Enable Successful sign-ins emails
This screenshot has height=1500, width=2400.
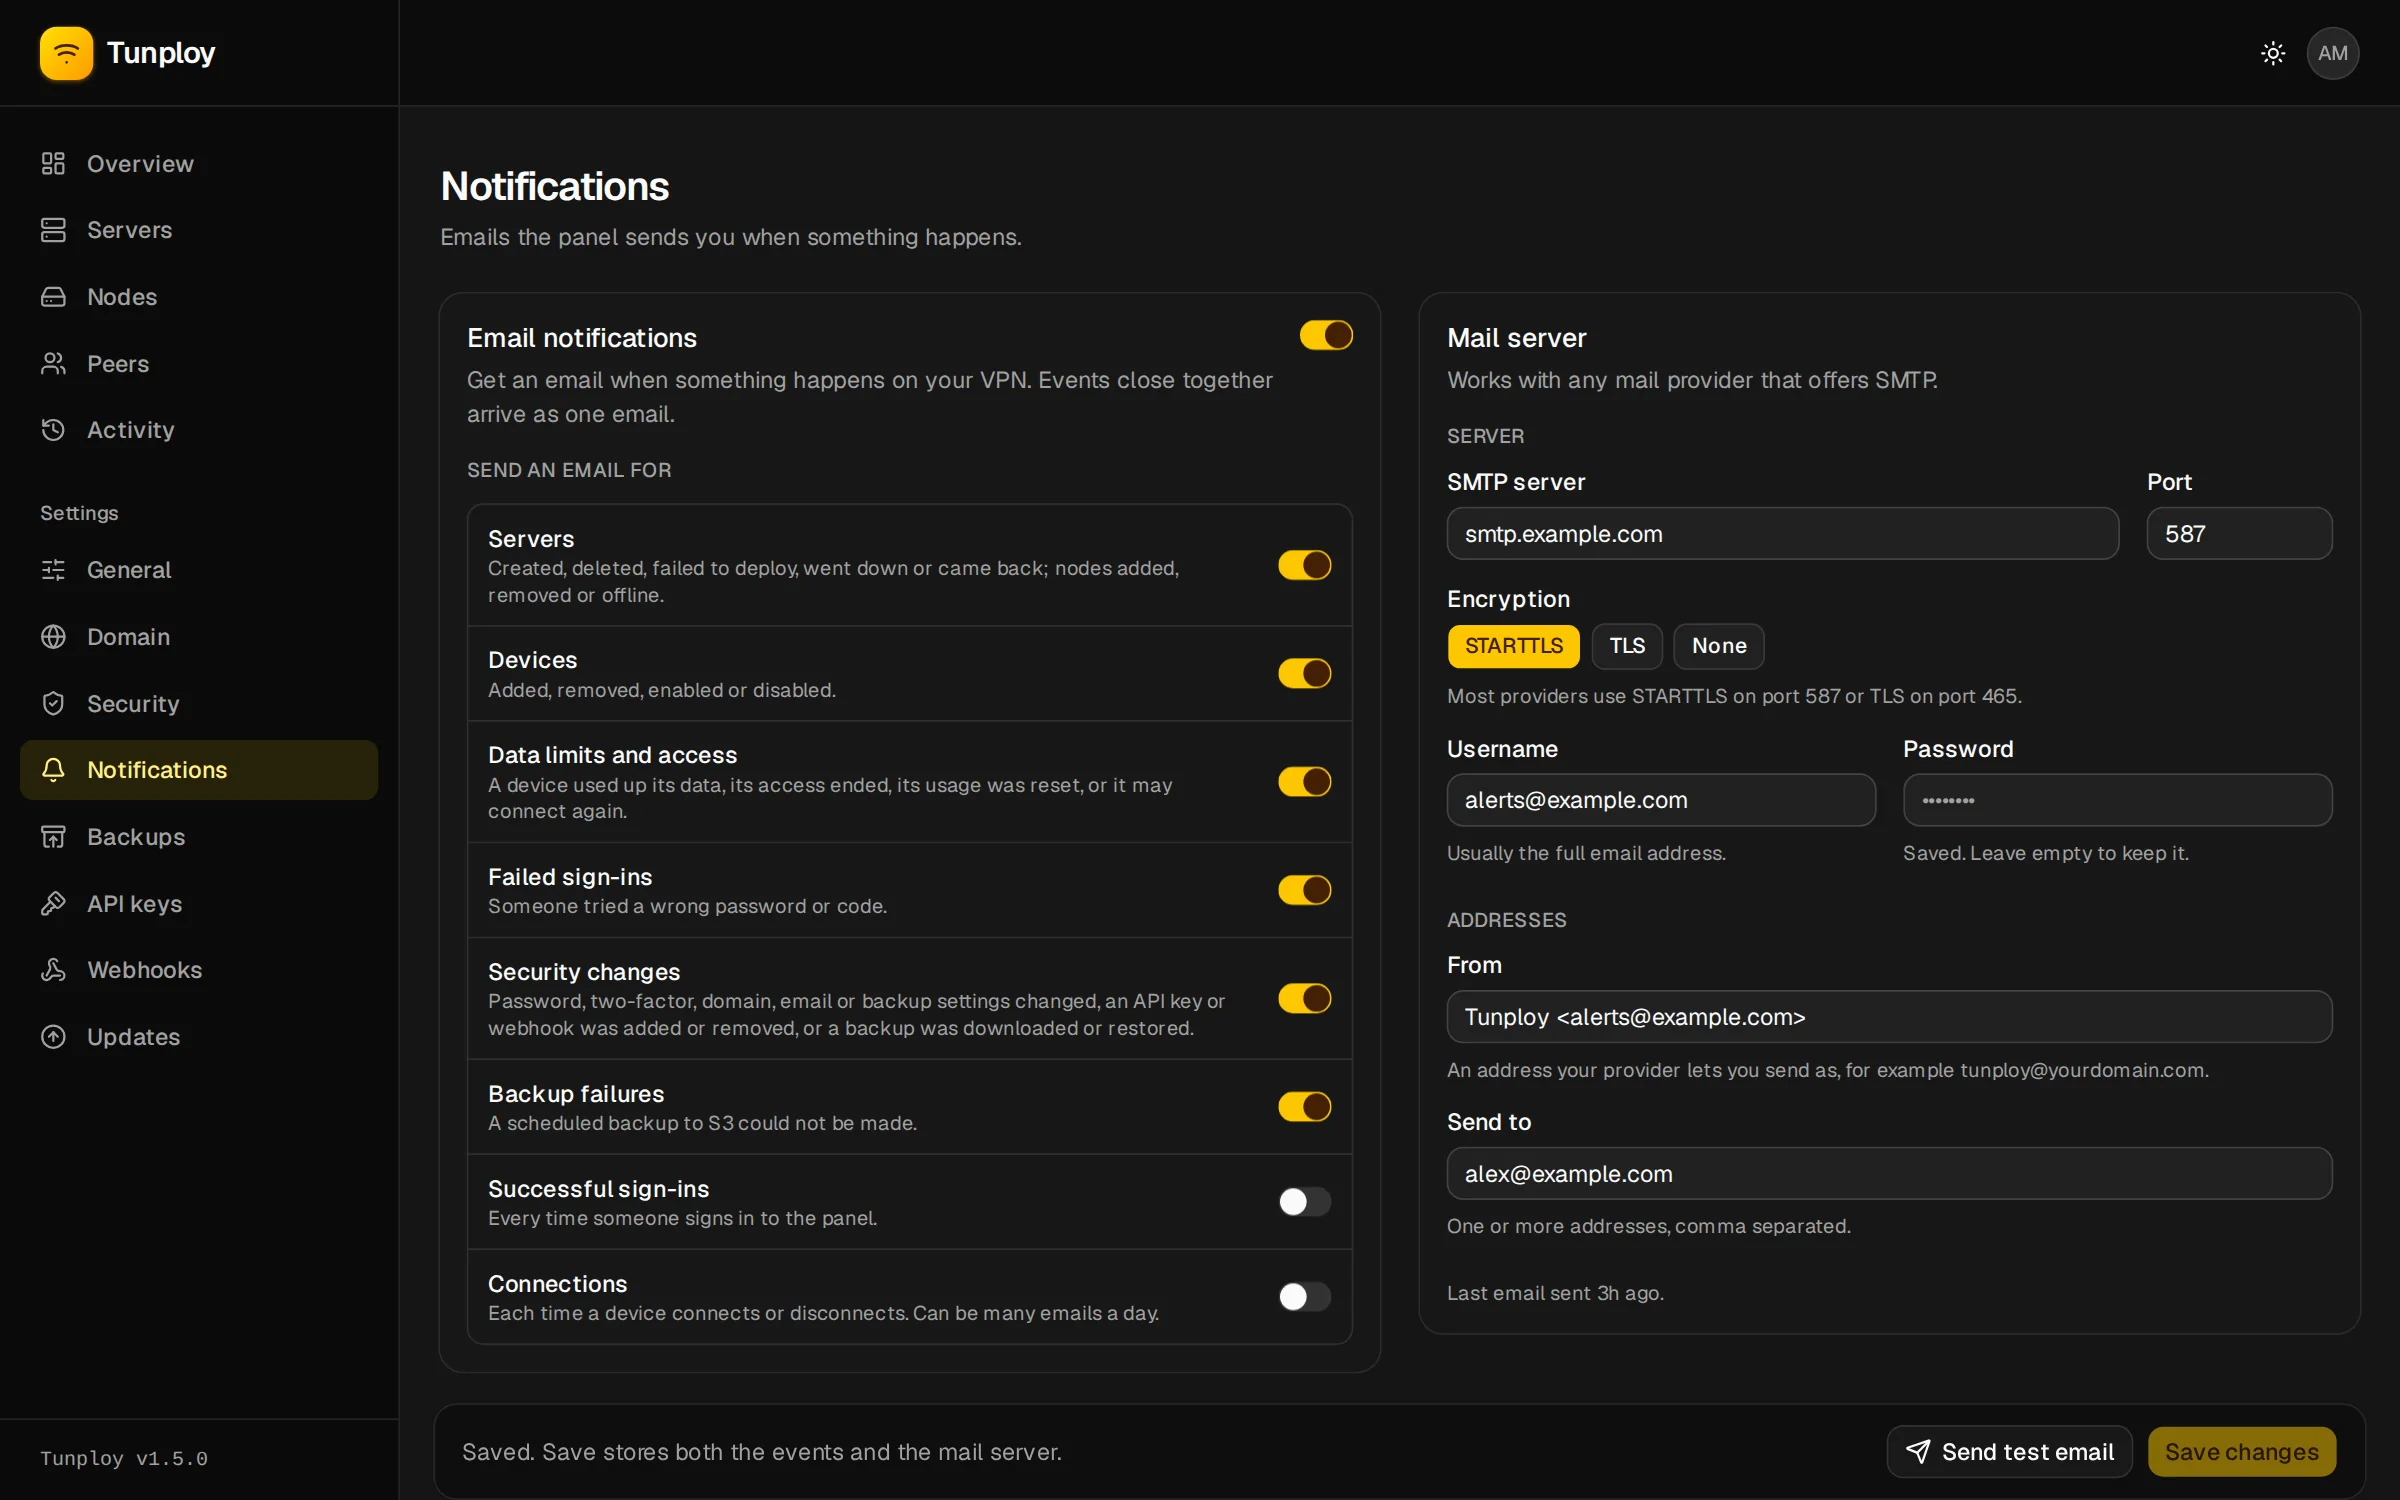(1305, 1202)
